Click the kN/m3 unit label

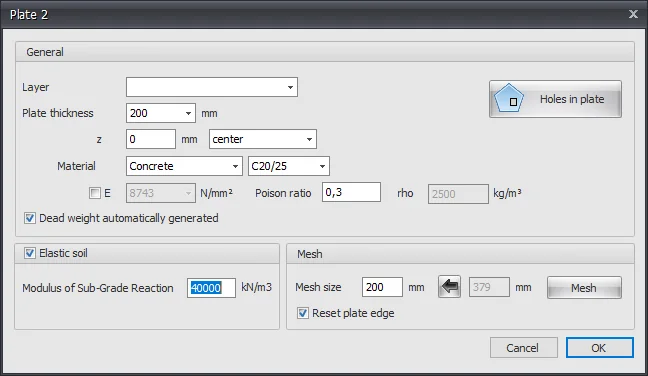(x=257, y=287)
